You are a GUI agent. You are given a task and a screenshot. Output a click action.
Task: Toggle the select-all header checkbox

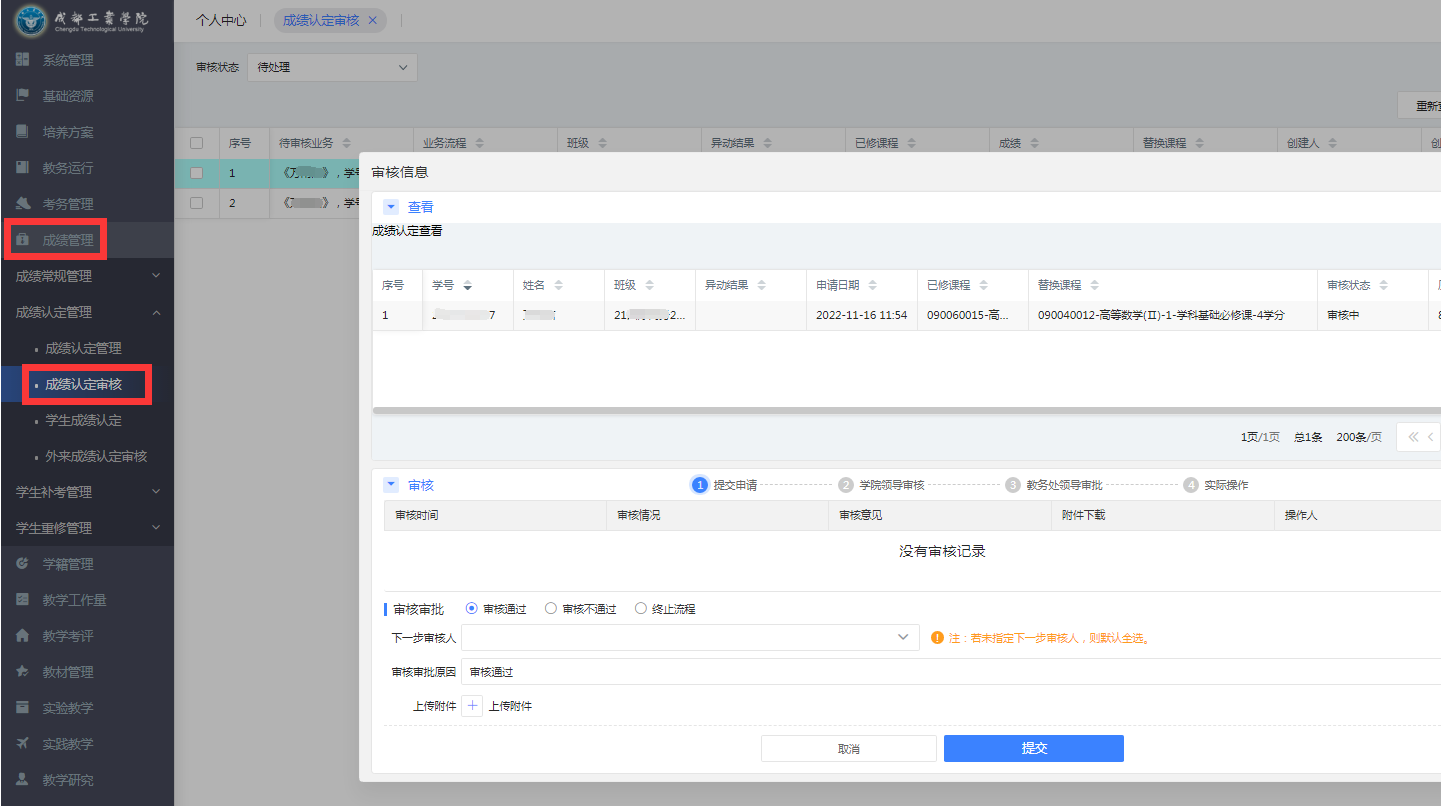197,143
